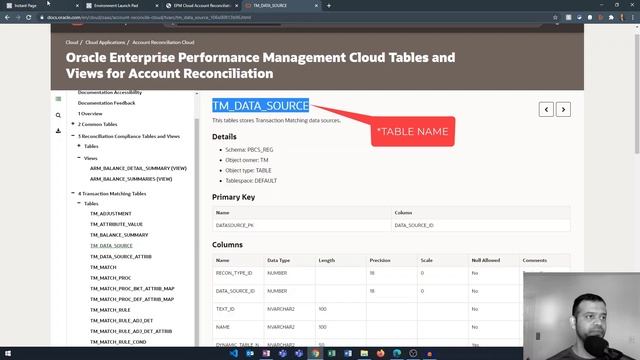
Task: Open the Cloud Applications breadcrumb link
Action: [105, 42]
